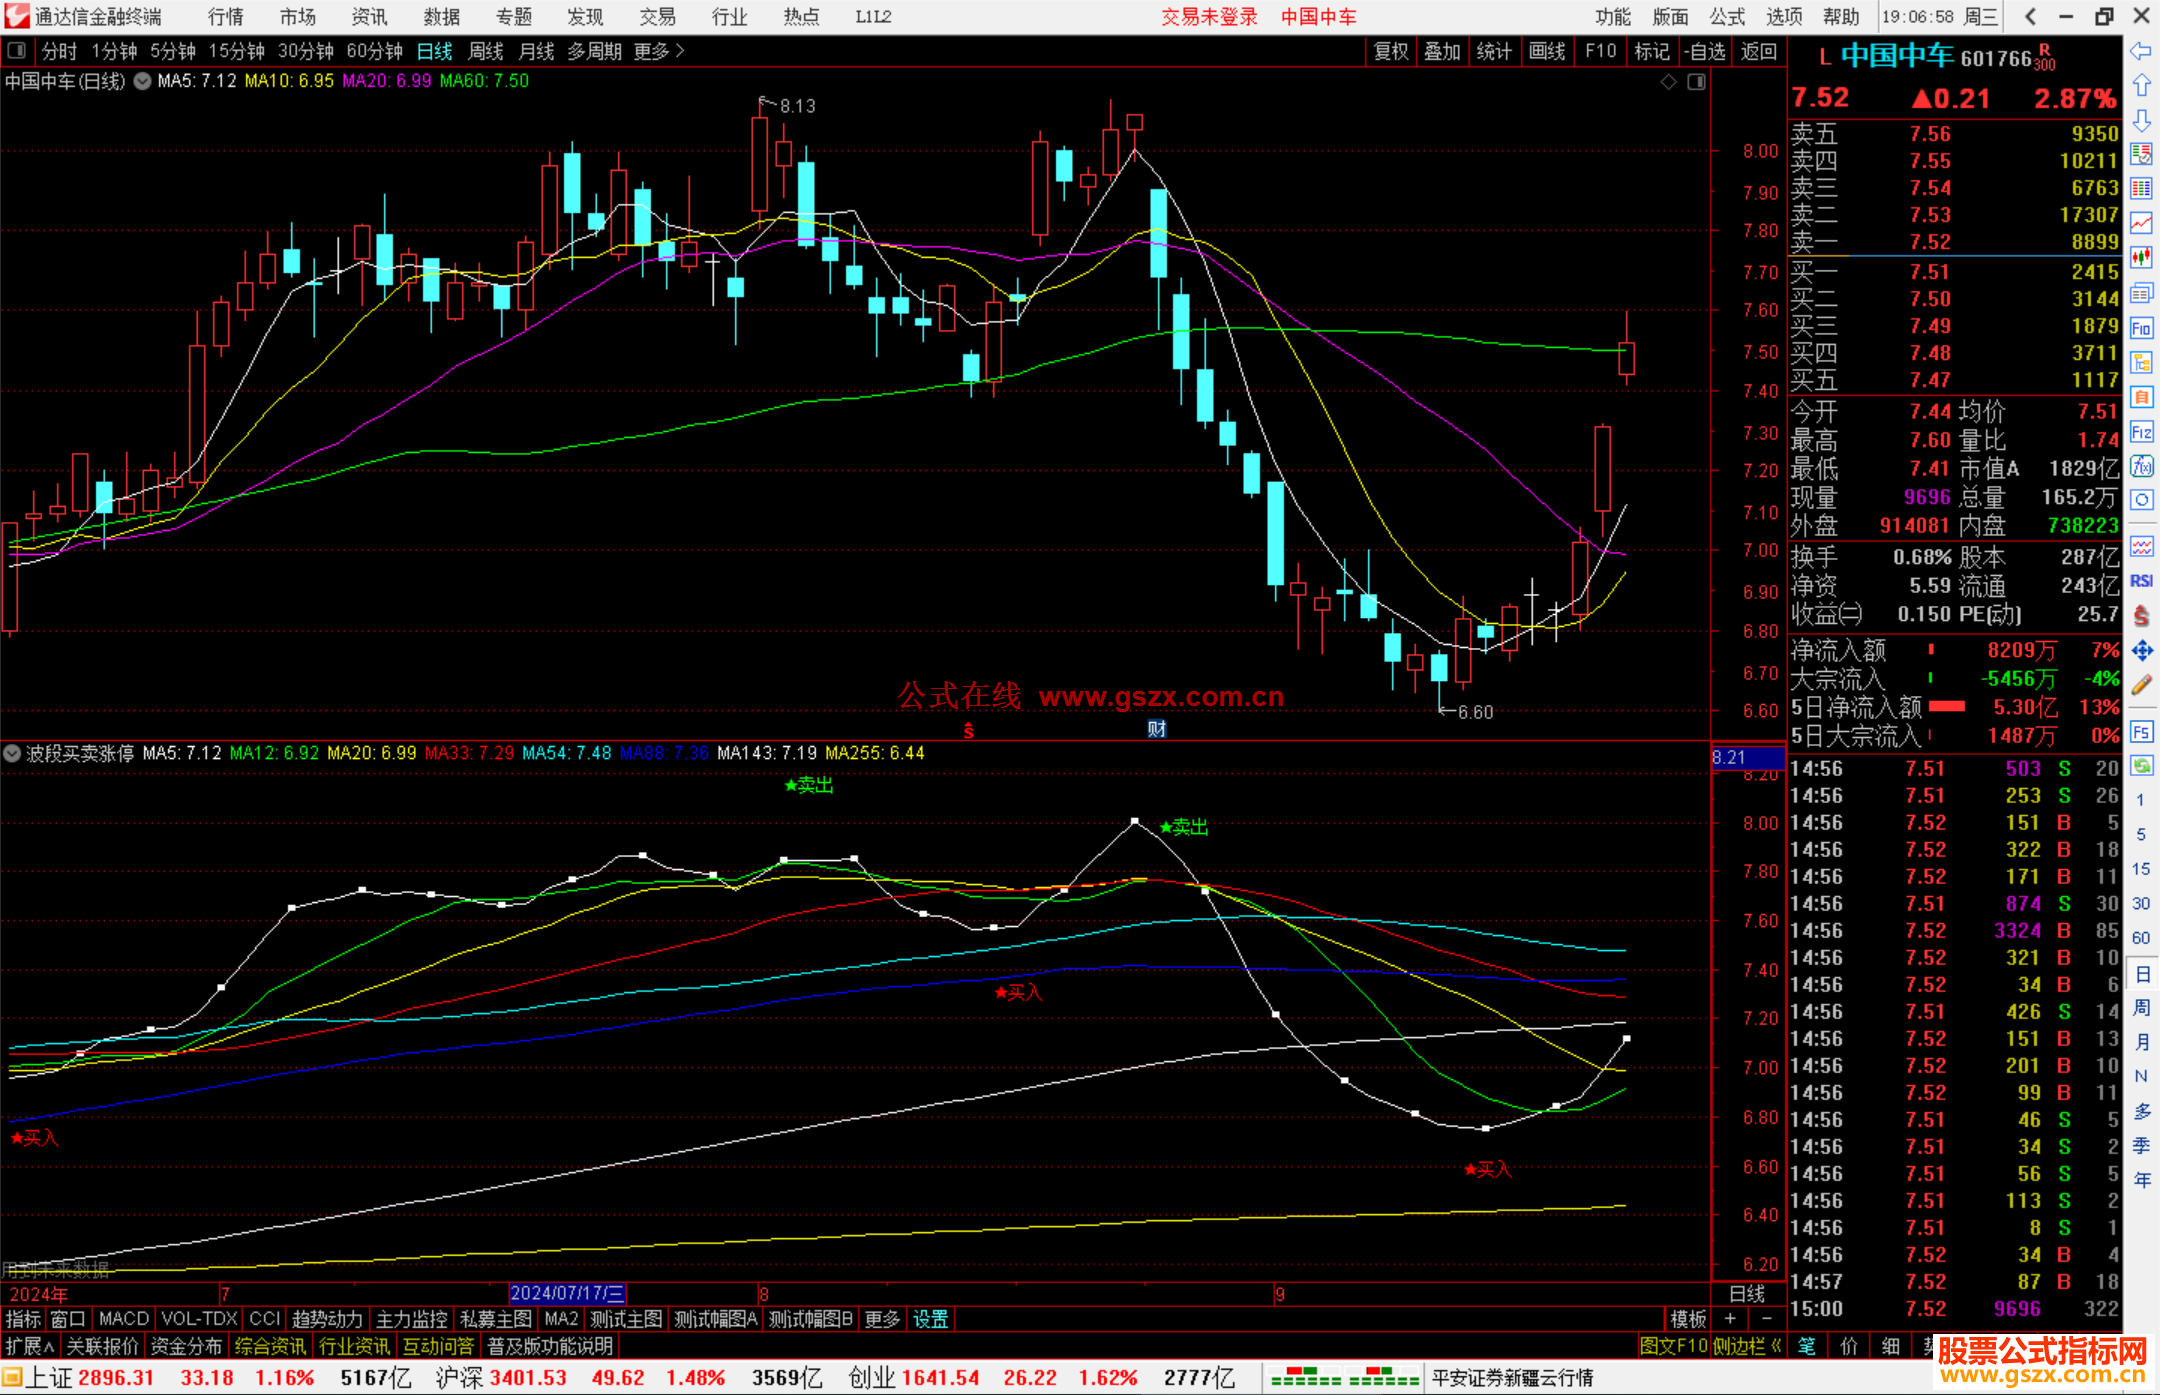2160x1395 pixels.
Task: Click the plus zoom button near 模板
Action: click(x=1730, y=1319)
